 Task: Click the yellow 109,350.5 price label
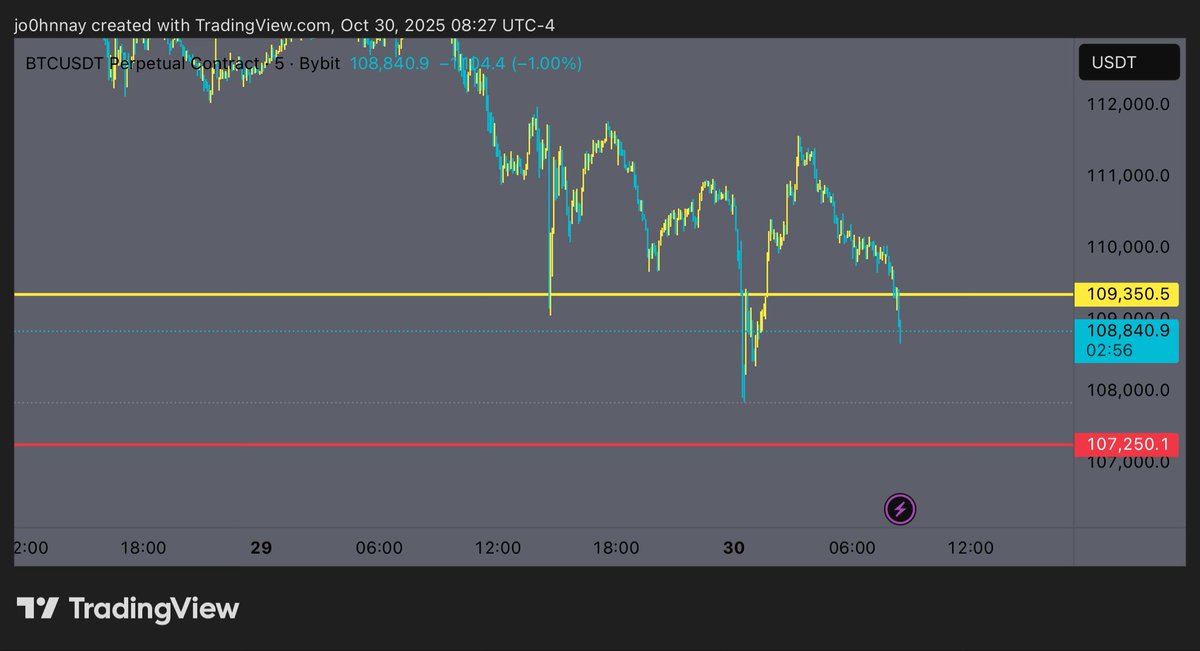coord(1127,295)
